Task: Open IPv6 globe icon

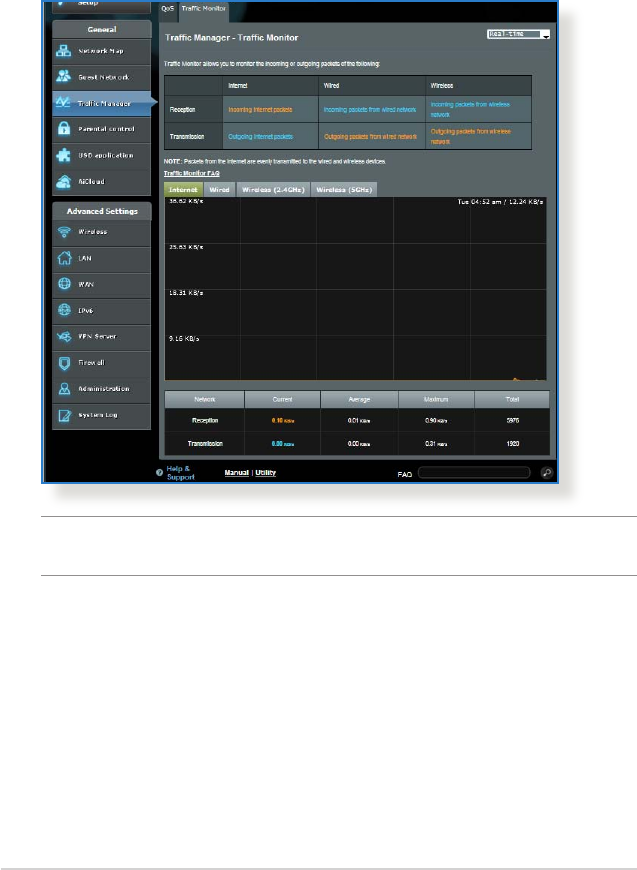Action: click(64, 310)
